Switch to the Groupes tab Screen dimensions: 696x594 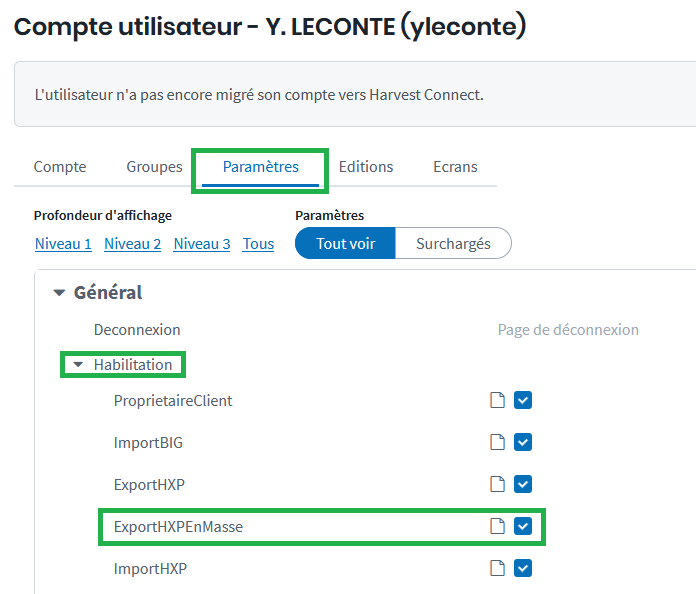[x=154, y=167]
